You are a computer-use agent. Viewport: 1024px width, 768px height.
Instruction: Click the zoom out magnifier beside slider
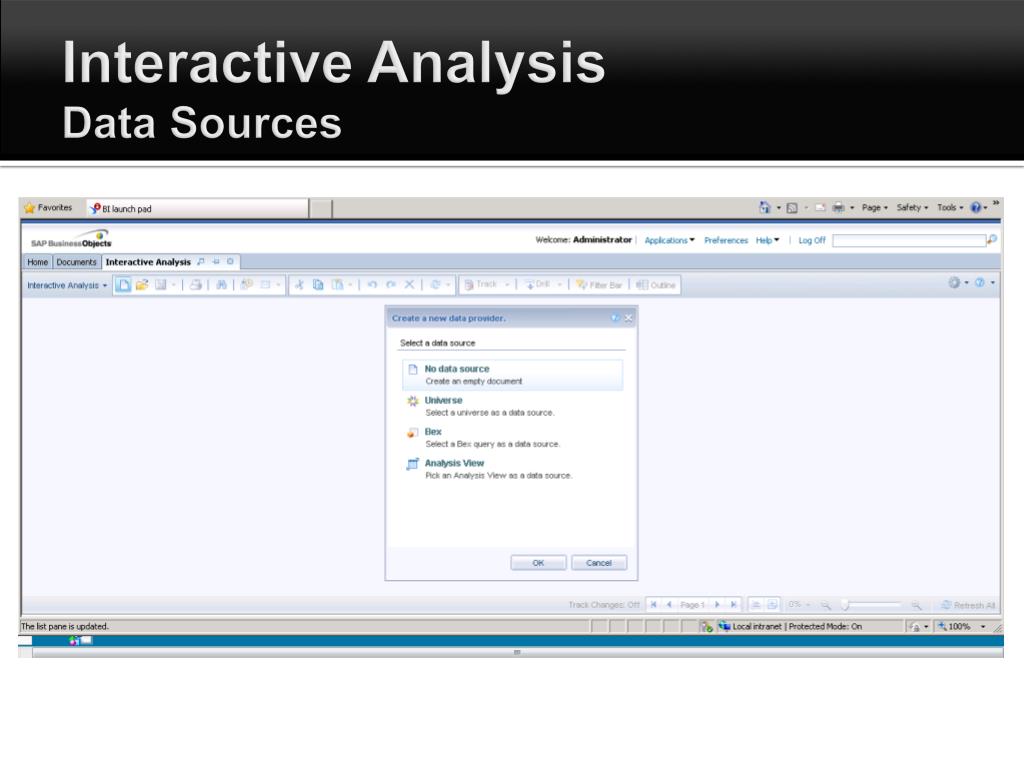[x=825, y=605]
